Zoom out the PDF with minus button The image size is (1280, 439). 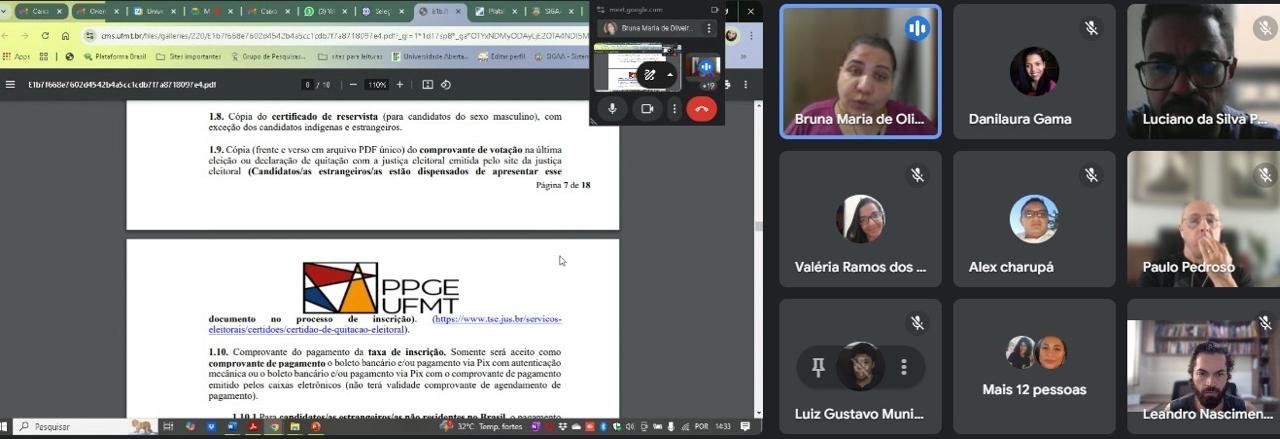point(353,85)
